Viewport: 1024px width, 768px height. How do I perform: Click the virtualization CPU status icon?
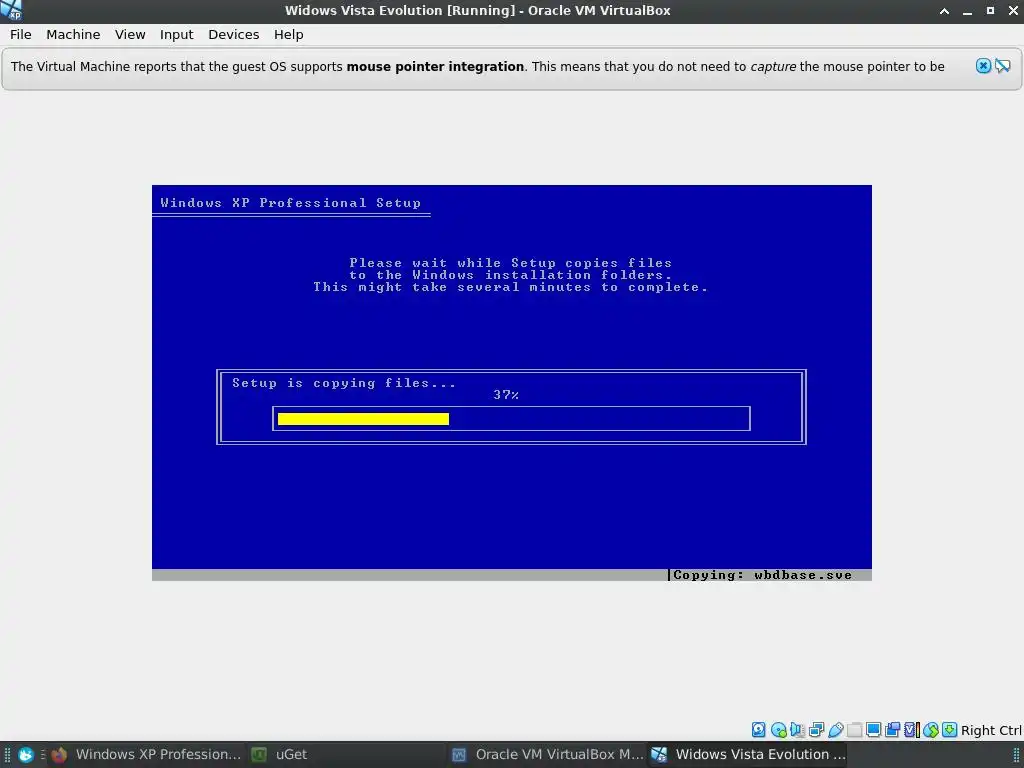[x=912, y=729]
